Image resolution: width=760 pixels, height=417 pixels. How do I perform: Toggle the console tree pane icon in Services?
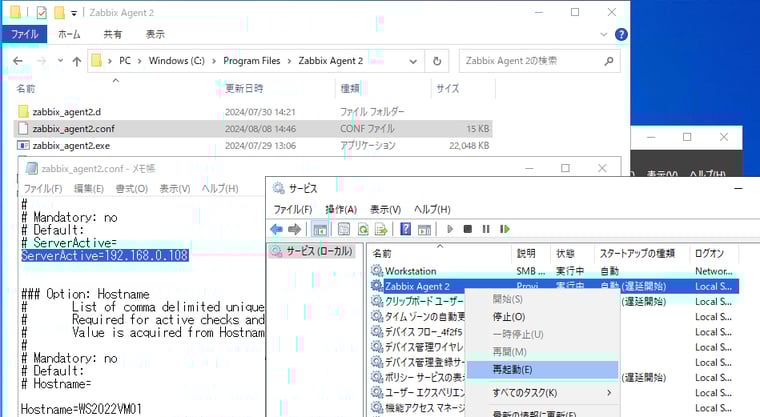click(320, 229)
